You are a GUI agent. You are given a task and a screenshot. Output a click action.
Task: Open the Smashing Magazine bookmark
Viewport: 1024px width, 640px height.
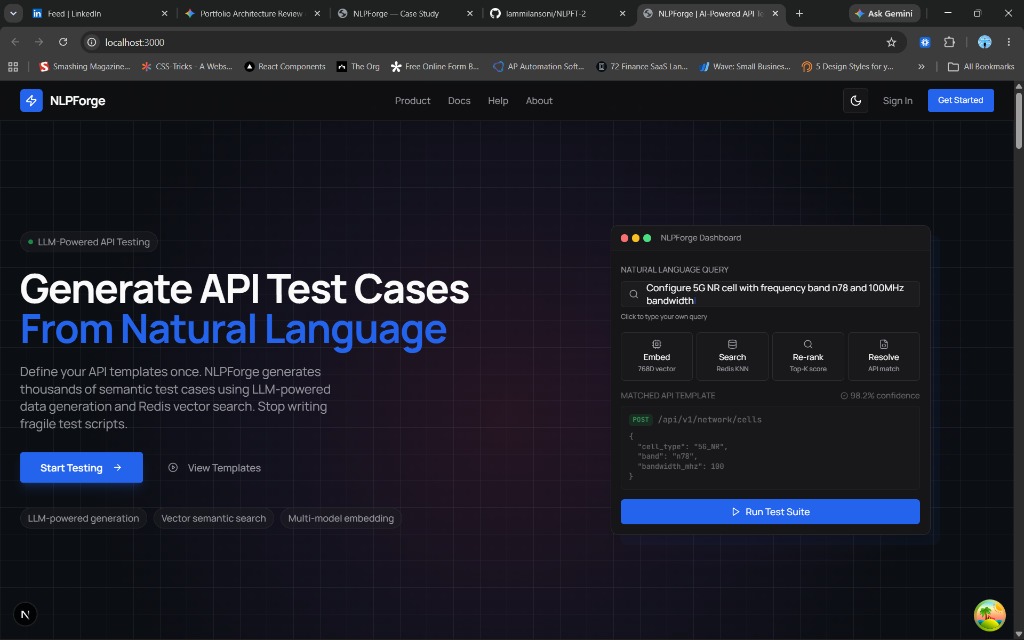point(84,67)
